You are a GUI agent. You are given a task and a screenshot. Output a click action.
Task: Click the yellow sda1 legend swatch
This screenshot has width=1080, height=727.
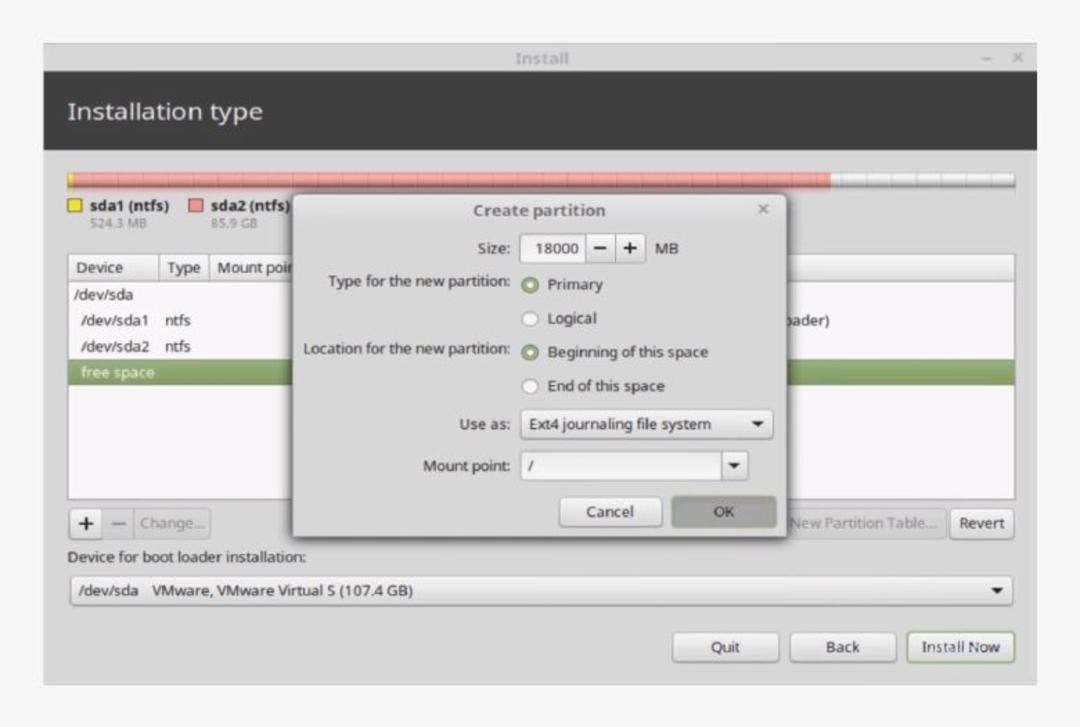[74, 205]
